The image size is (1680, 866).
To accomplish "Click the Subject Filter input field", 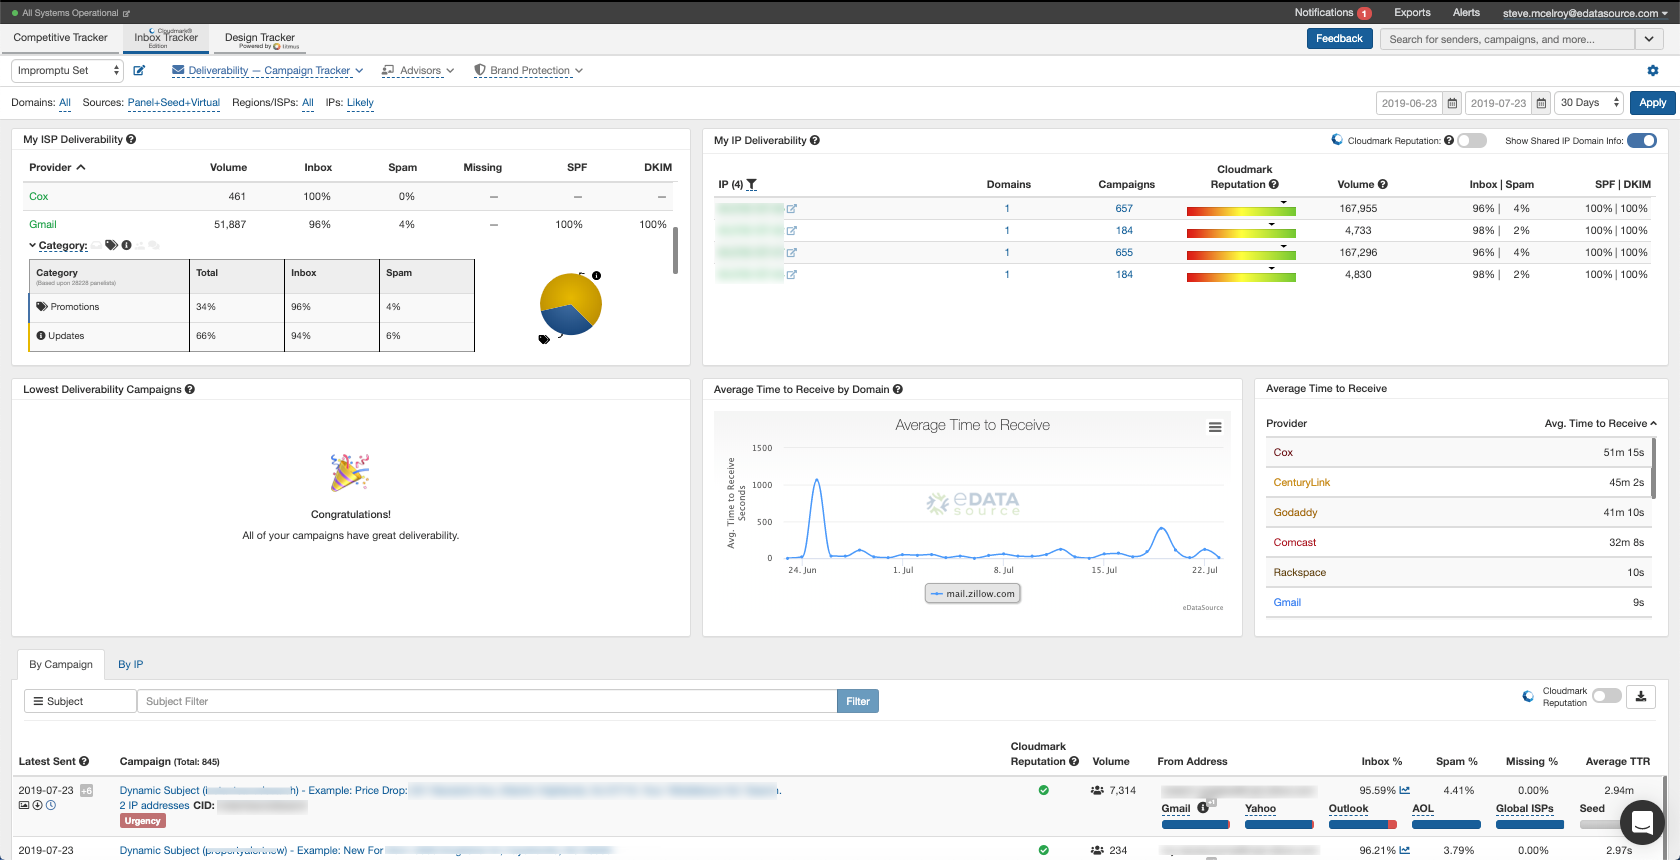I will point(487,702).
